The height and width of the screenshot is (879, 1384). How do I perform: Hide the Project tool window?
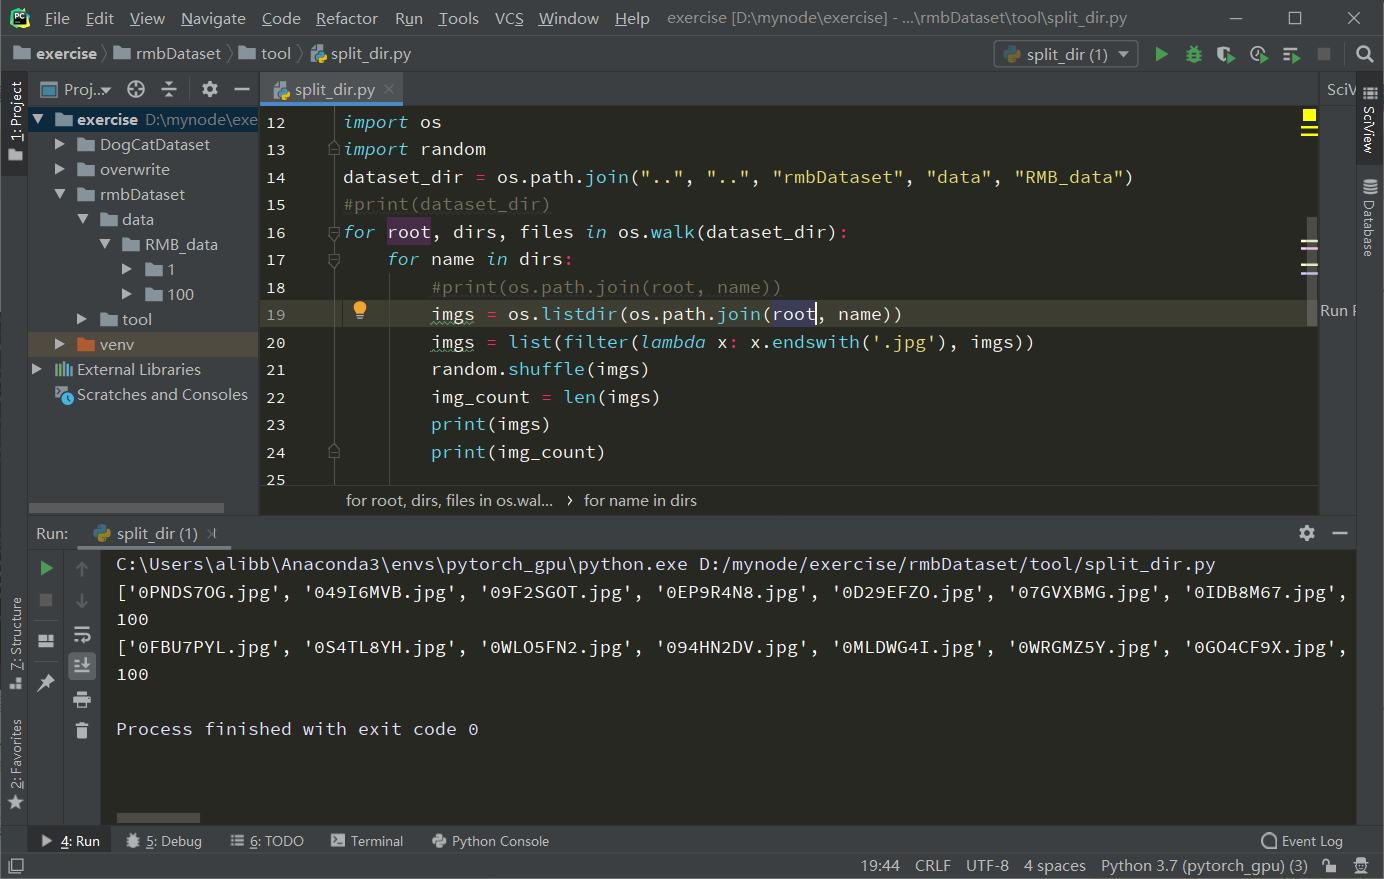pos(241,89)
